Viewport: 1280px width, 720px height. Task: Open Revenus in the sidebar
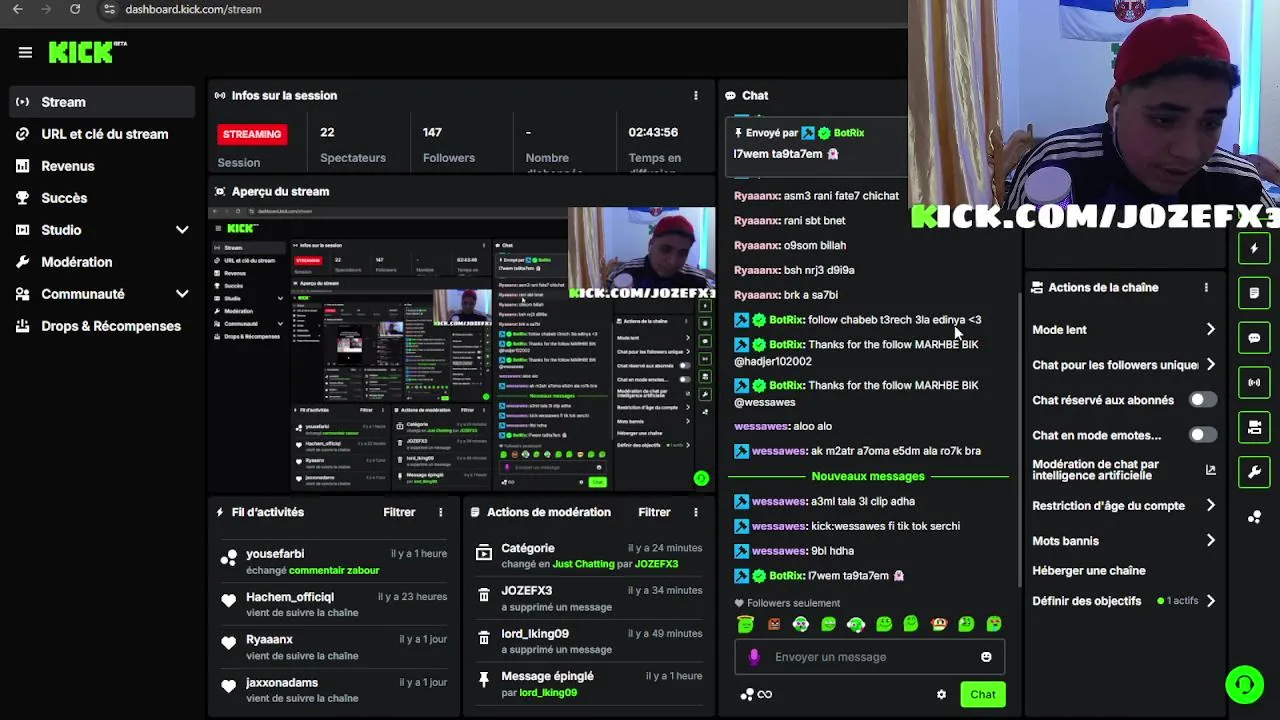click(x=102, y=166)
